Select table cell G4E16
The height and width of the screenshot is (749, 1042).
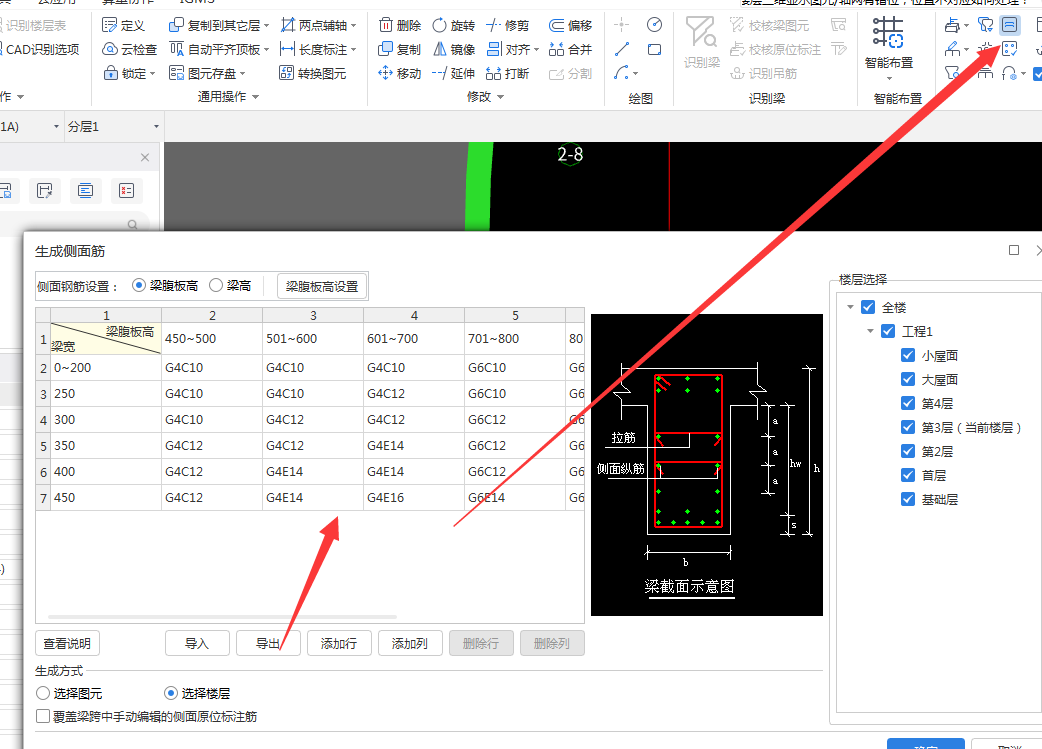[413, 498]
